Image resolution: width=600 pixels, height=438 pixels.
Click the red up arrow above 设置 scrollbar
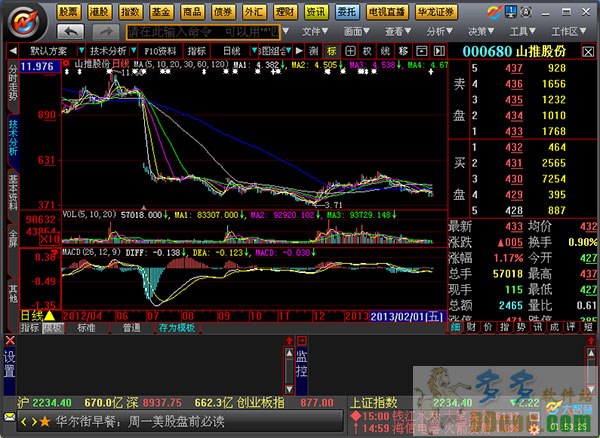pos(289,340)
